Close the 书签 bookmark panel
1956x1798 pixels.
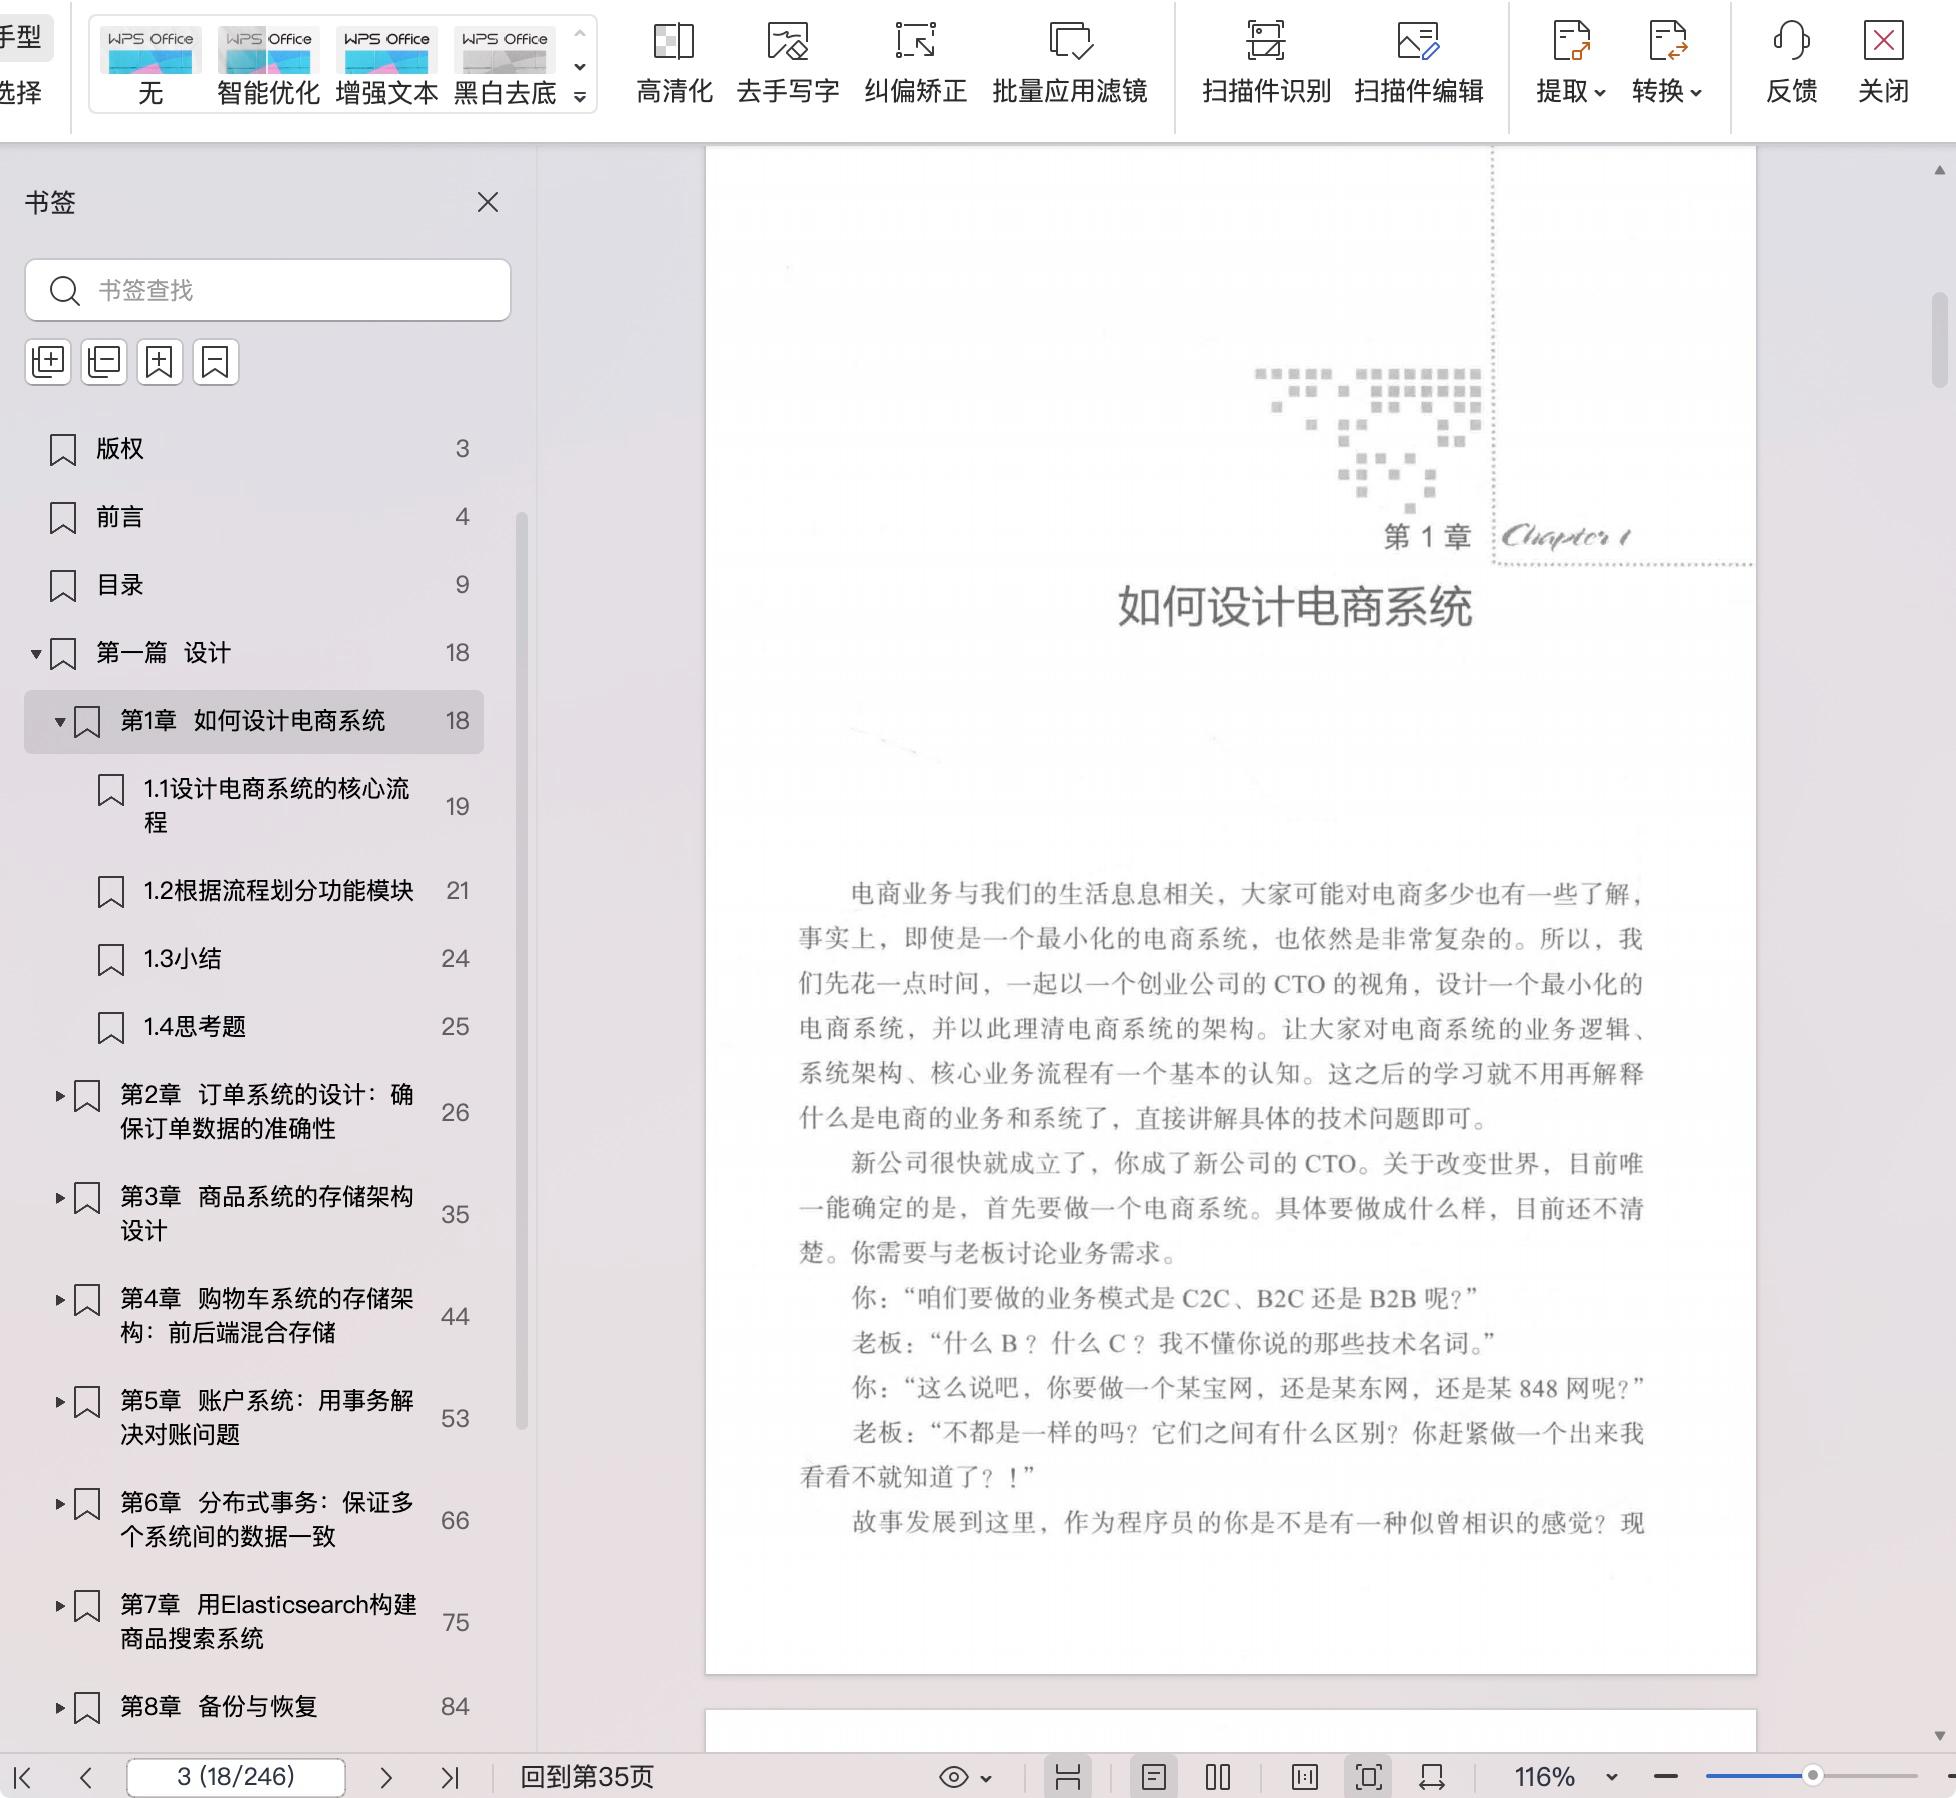(488, 202)
